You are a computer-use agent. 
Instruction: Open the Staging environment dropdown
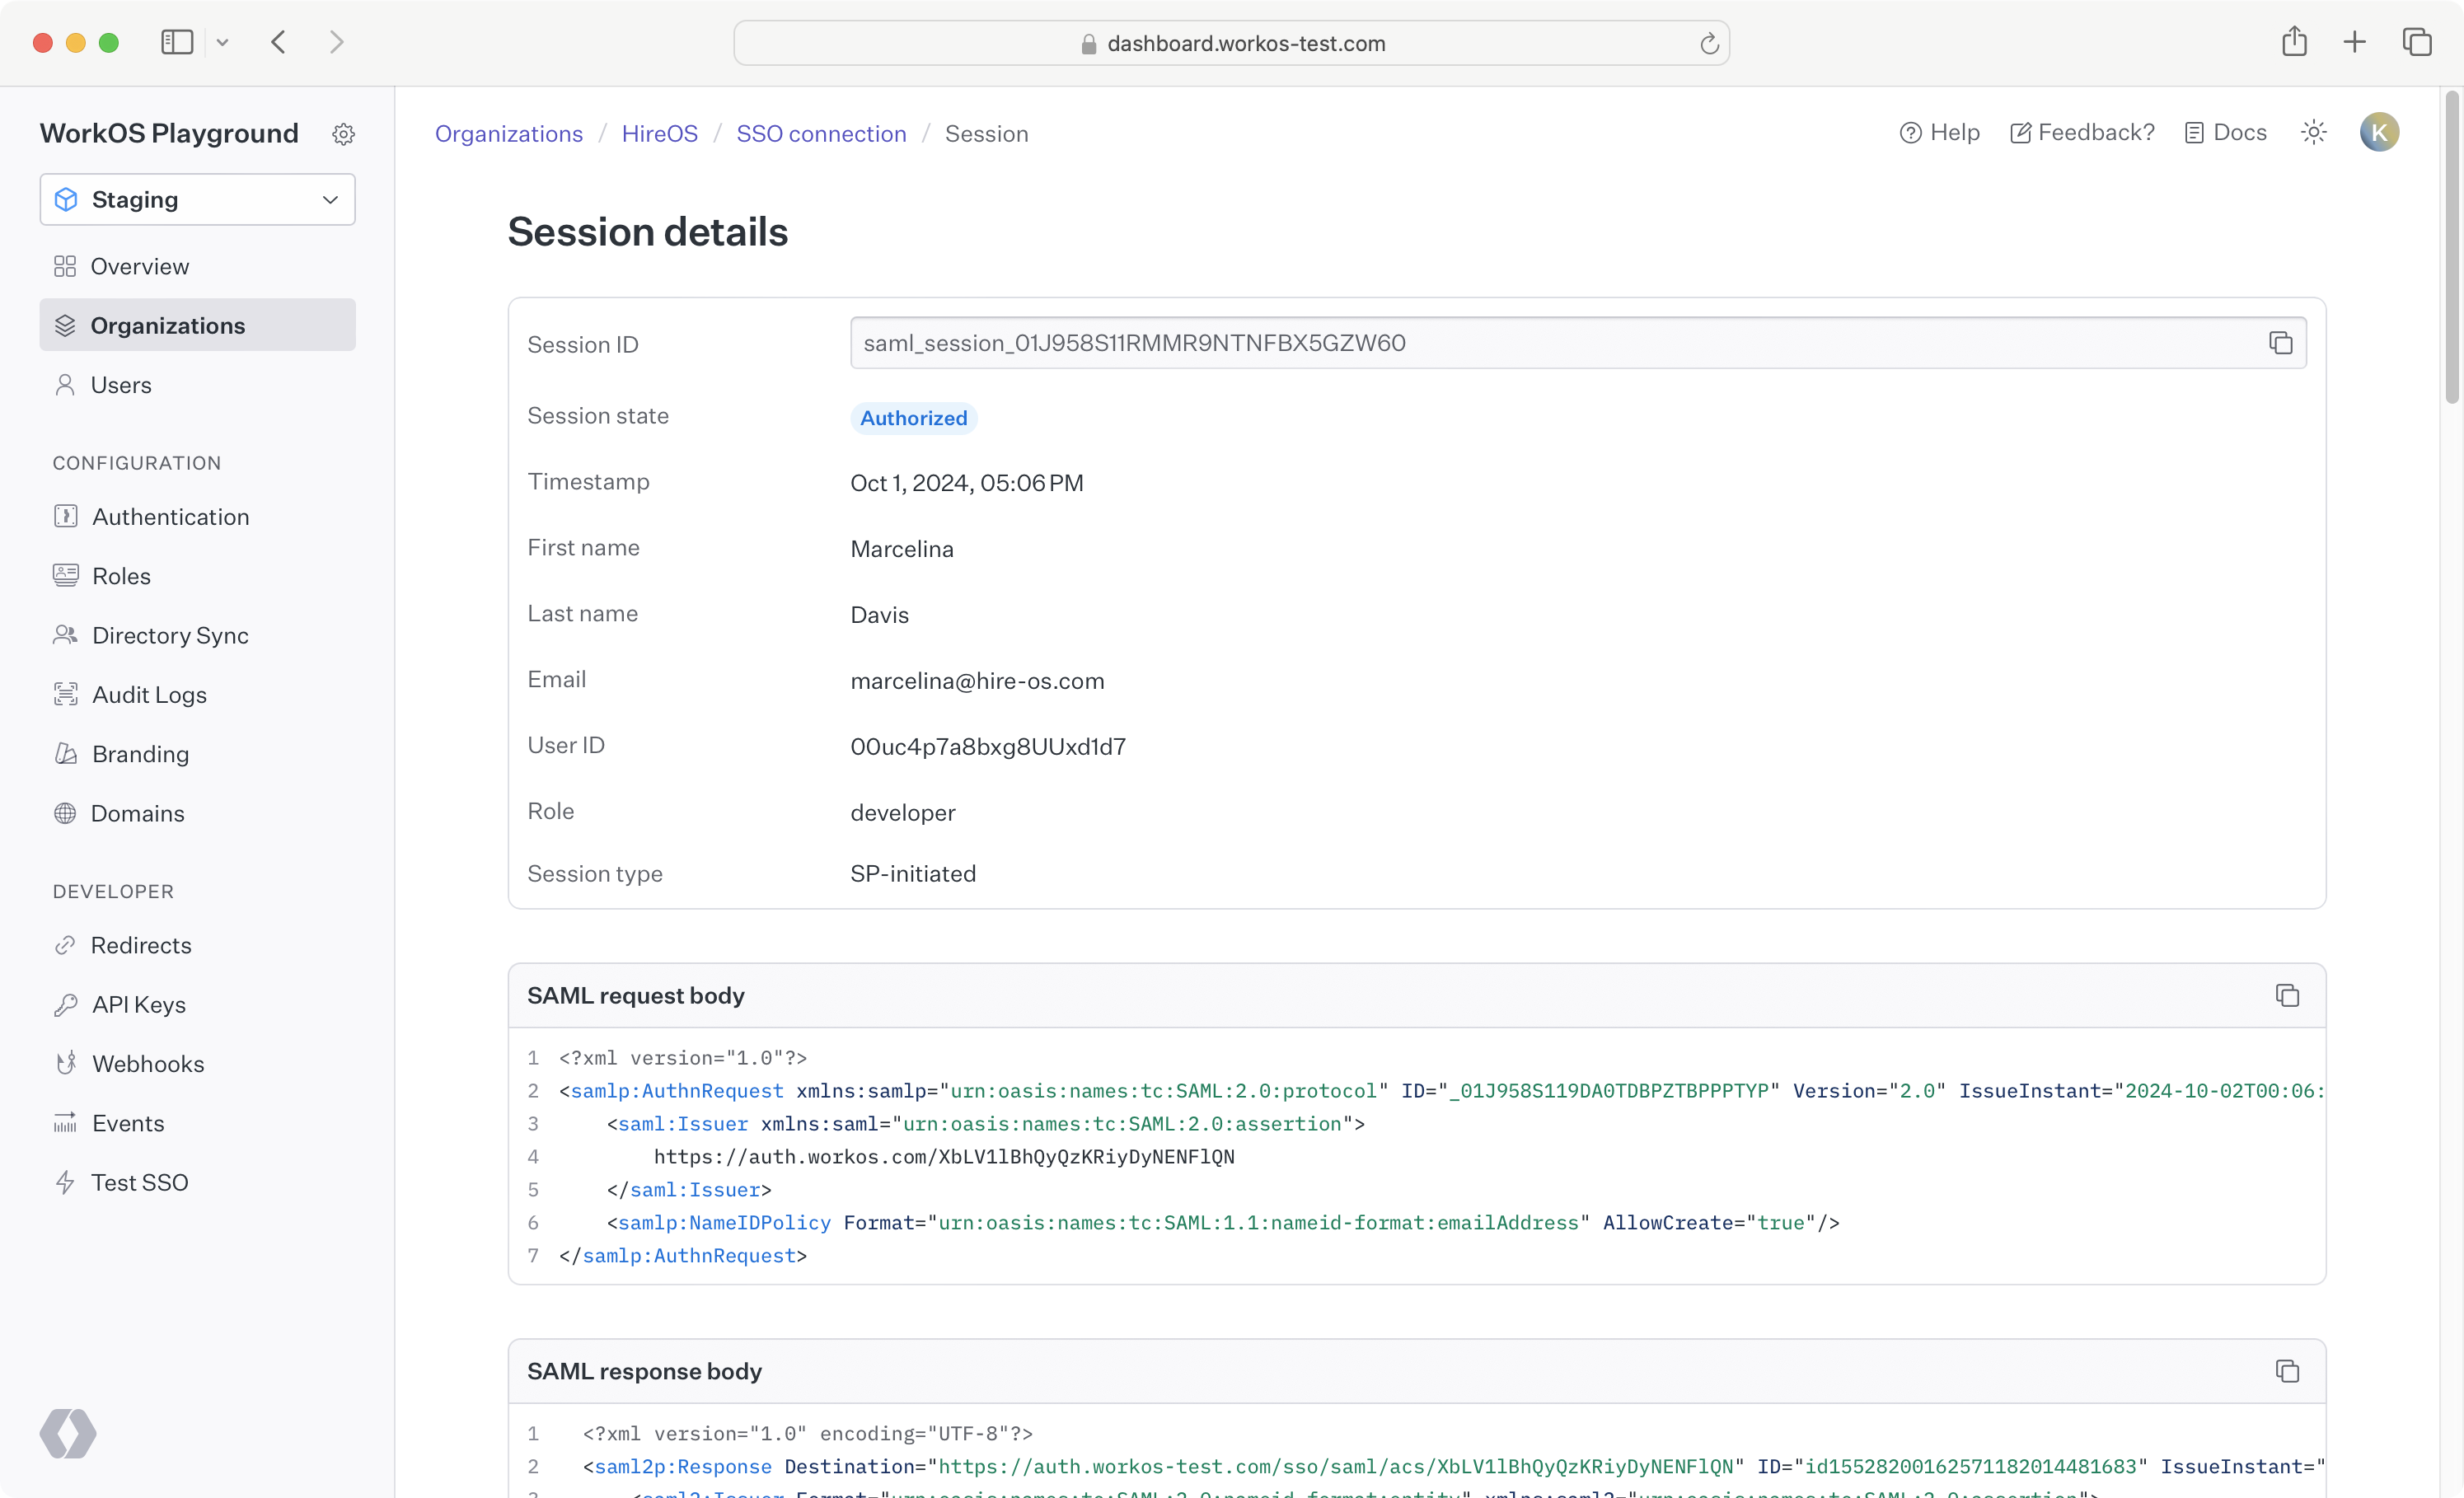pyautogui.click(x=197, y=199)
